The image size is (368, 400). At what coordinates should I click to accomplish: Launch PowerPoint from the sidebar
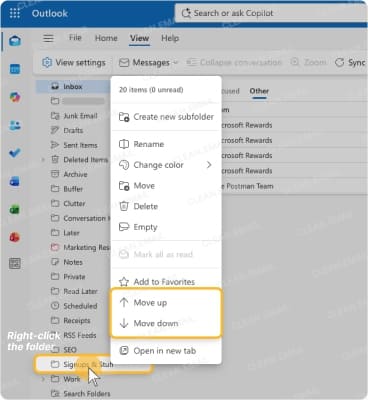pos(15,237)
